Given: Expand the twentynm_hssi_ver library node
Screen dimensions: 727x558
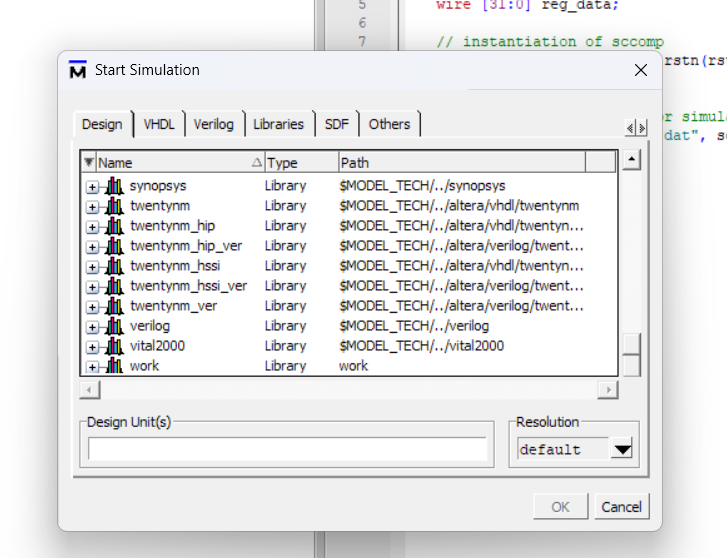Looking at the screenshot, I should pyautogui.click(x=93, y=287).
